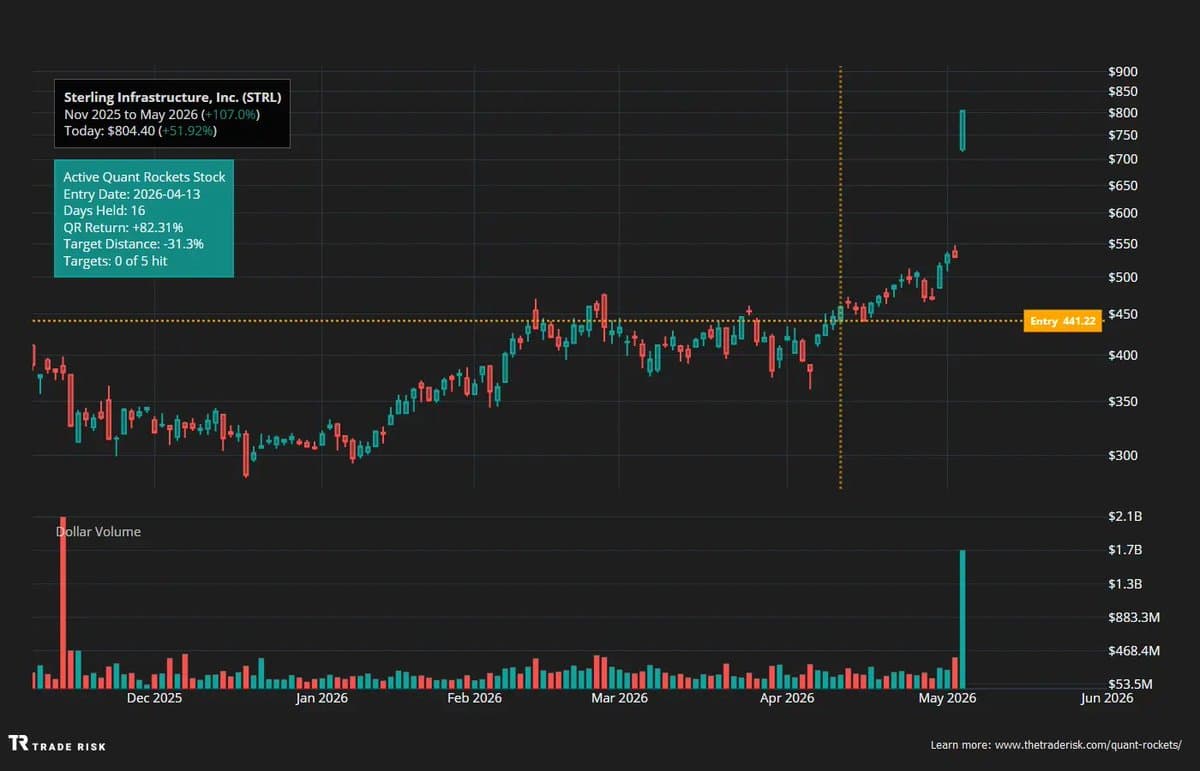Click the Feb 2026 date axis label

(x=474, y=698)
